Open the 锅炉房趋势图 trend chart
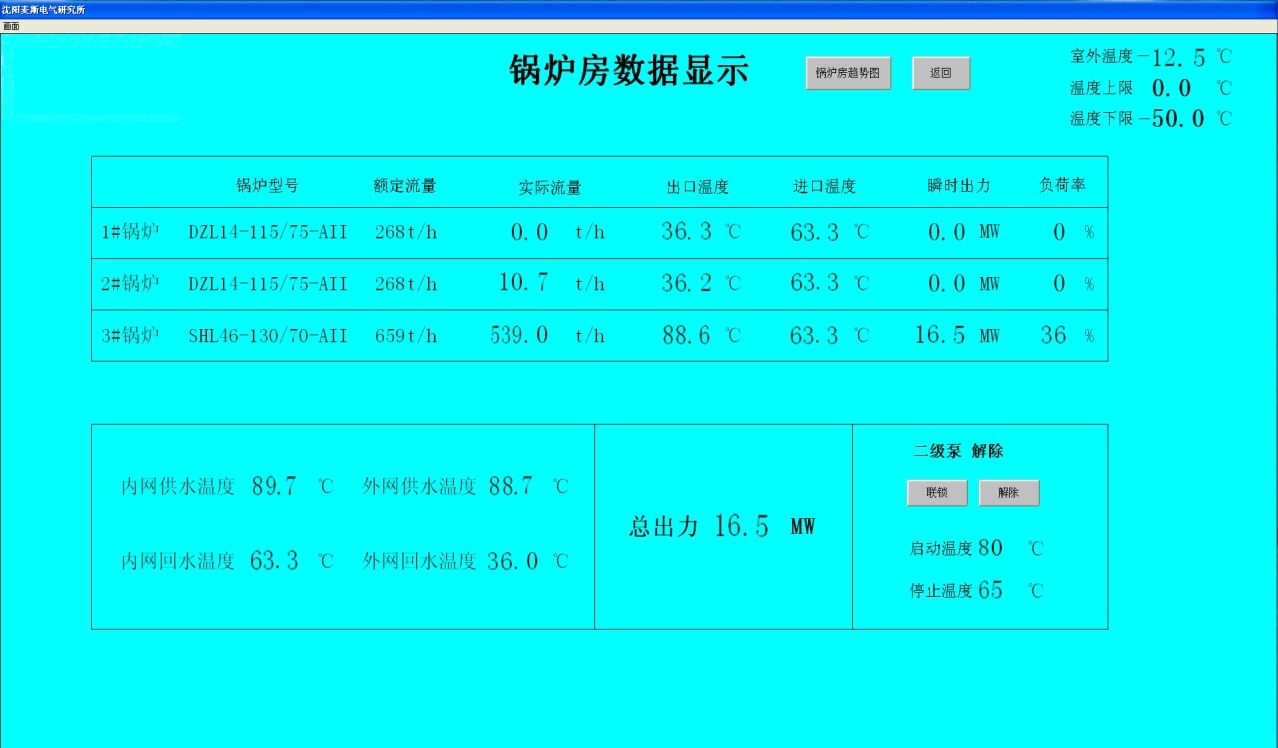The height and width of the screenshot is (748, 1278). 847,72
